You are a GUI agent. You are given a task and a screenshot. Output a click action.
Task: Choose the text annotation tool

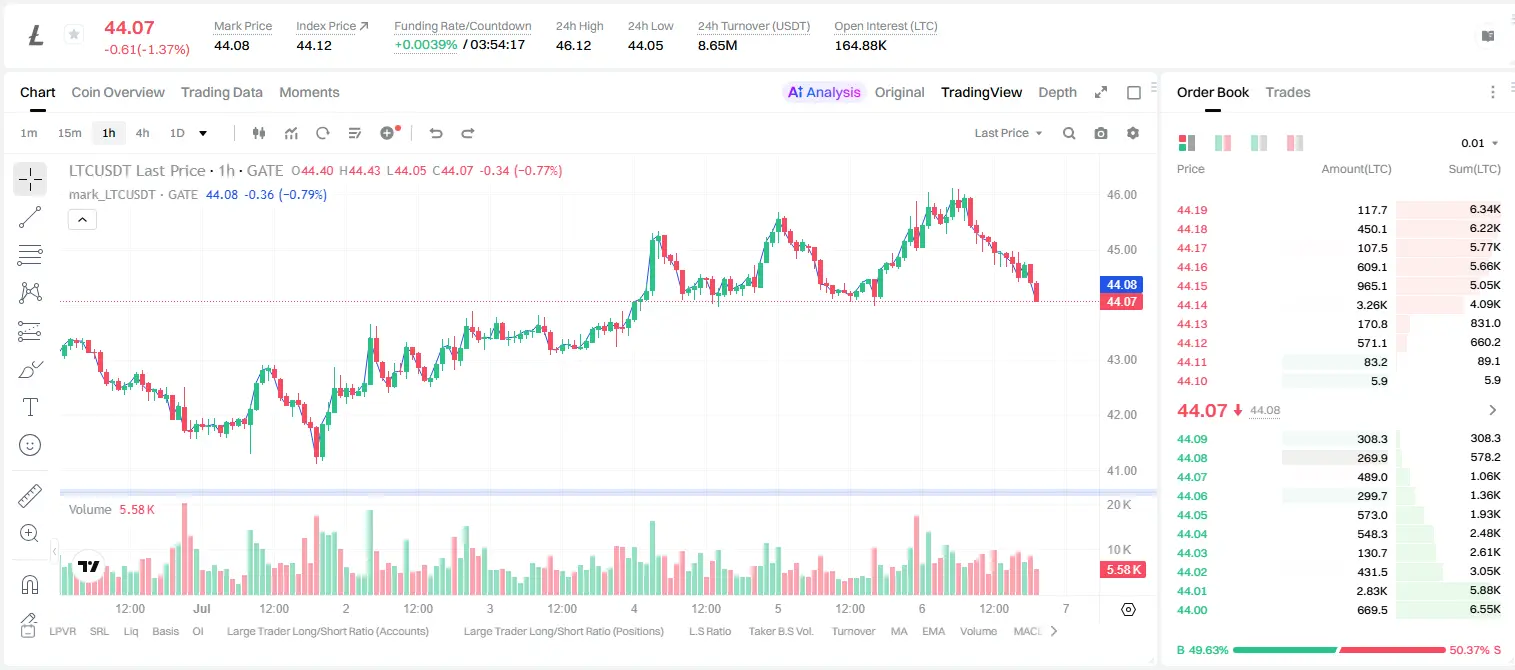click(x=30, y=407)
